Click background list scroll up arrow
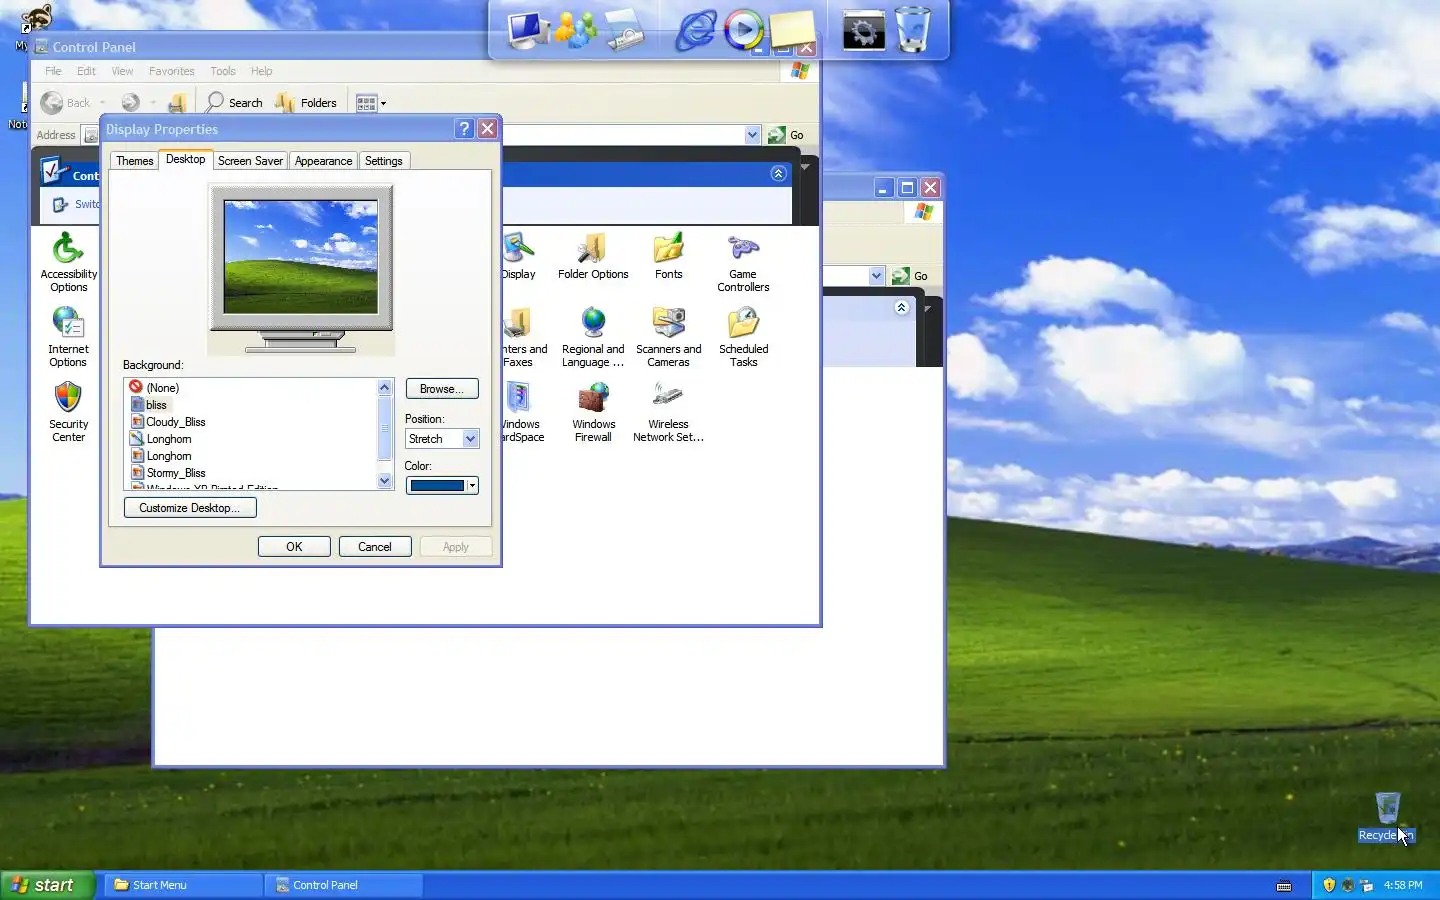Screen dimensions: 1440x900 [x=385, y=387]
